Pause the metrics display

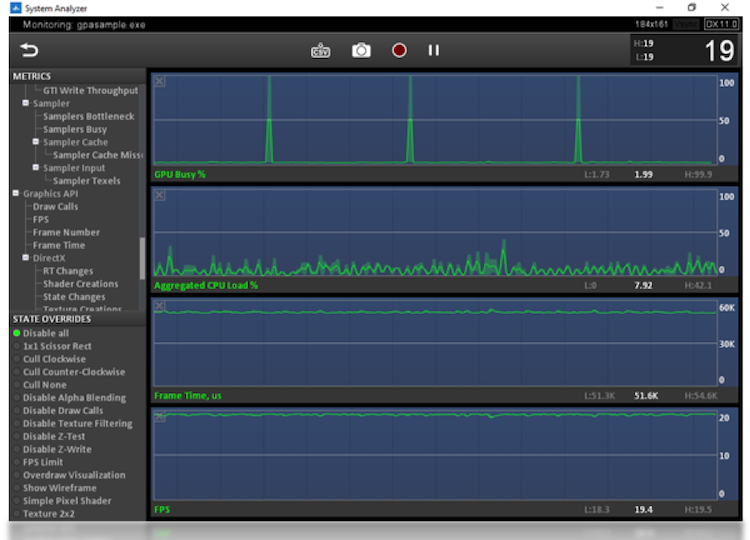434,50
